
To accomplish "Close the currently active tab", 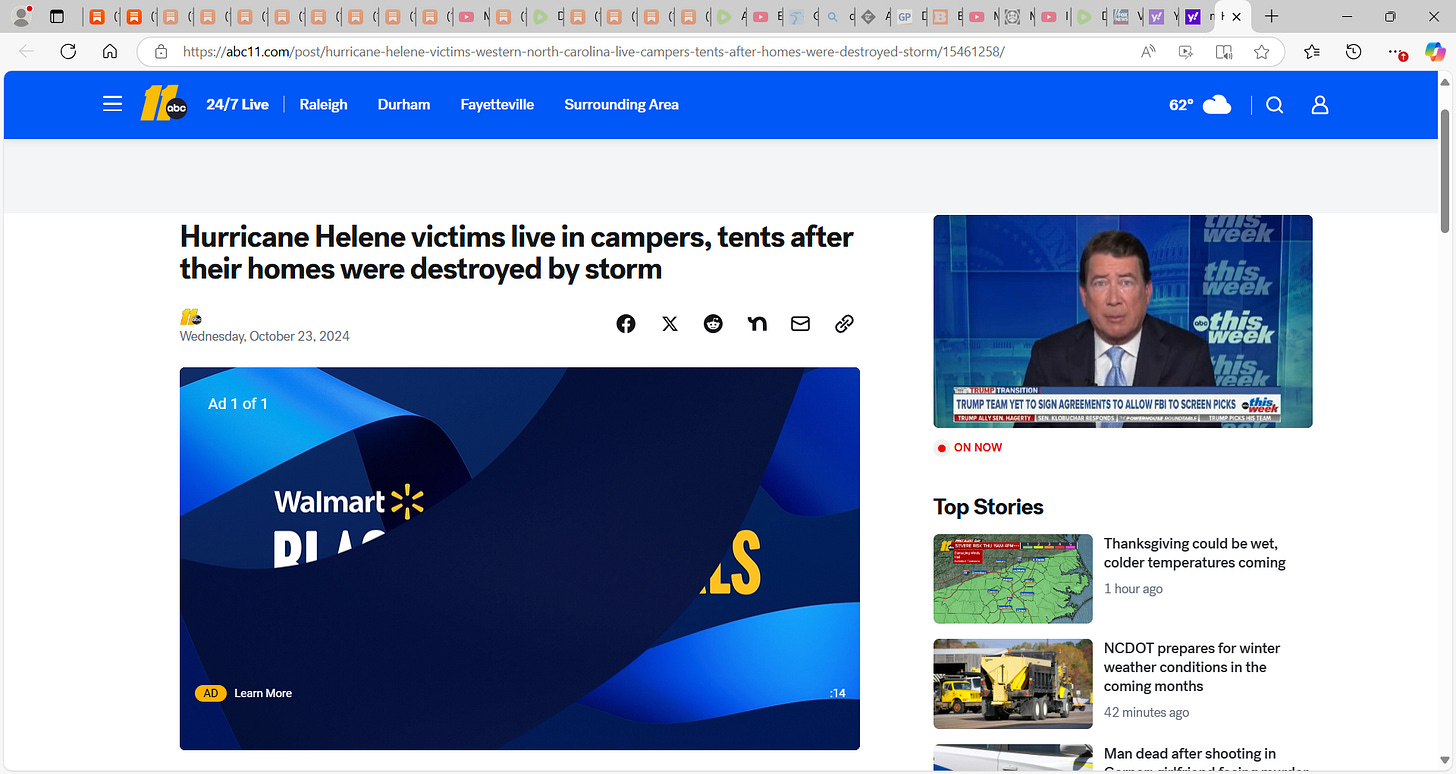I will [x=1237, y=17].
